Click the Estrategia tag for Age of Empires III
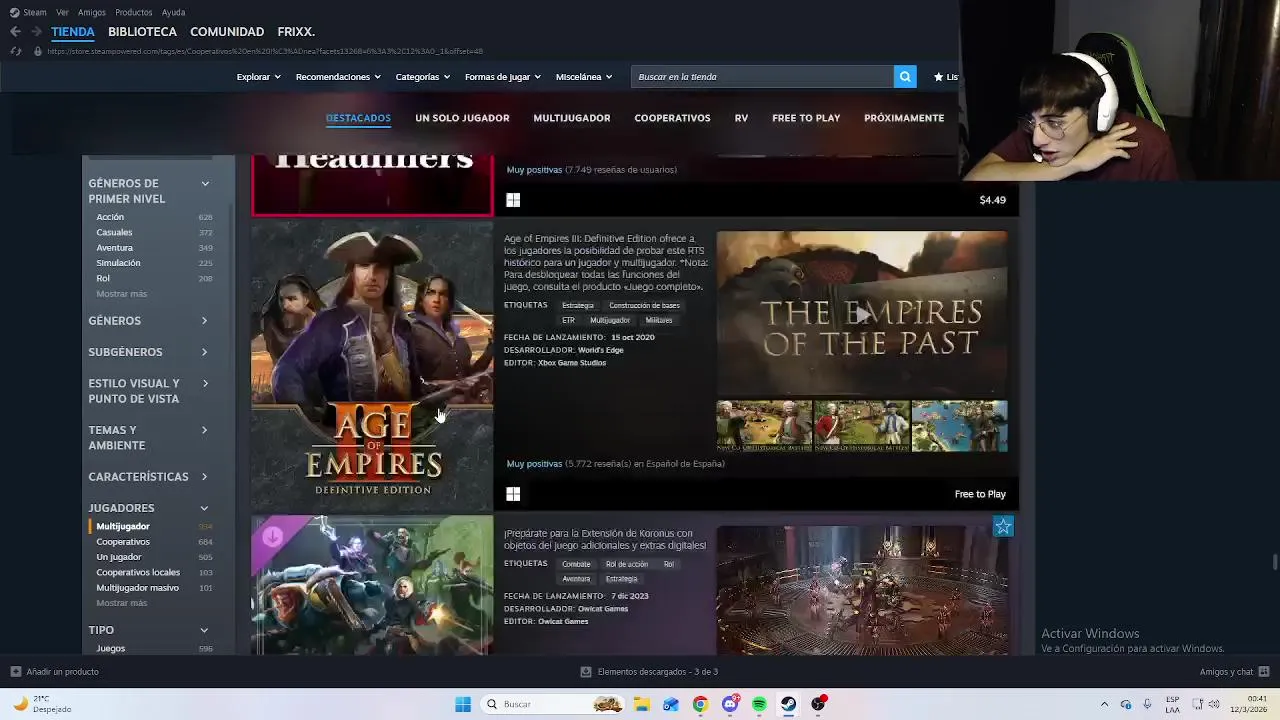The height and width of the screenshot is (720, 1280). click(x=578, y=306)
